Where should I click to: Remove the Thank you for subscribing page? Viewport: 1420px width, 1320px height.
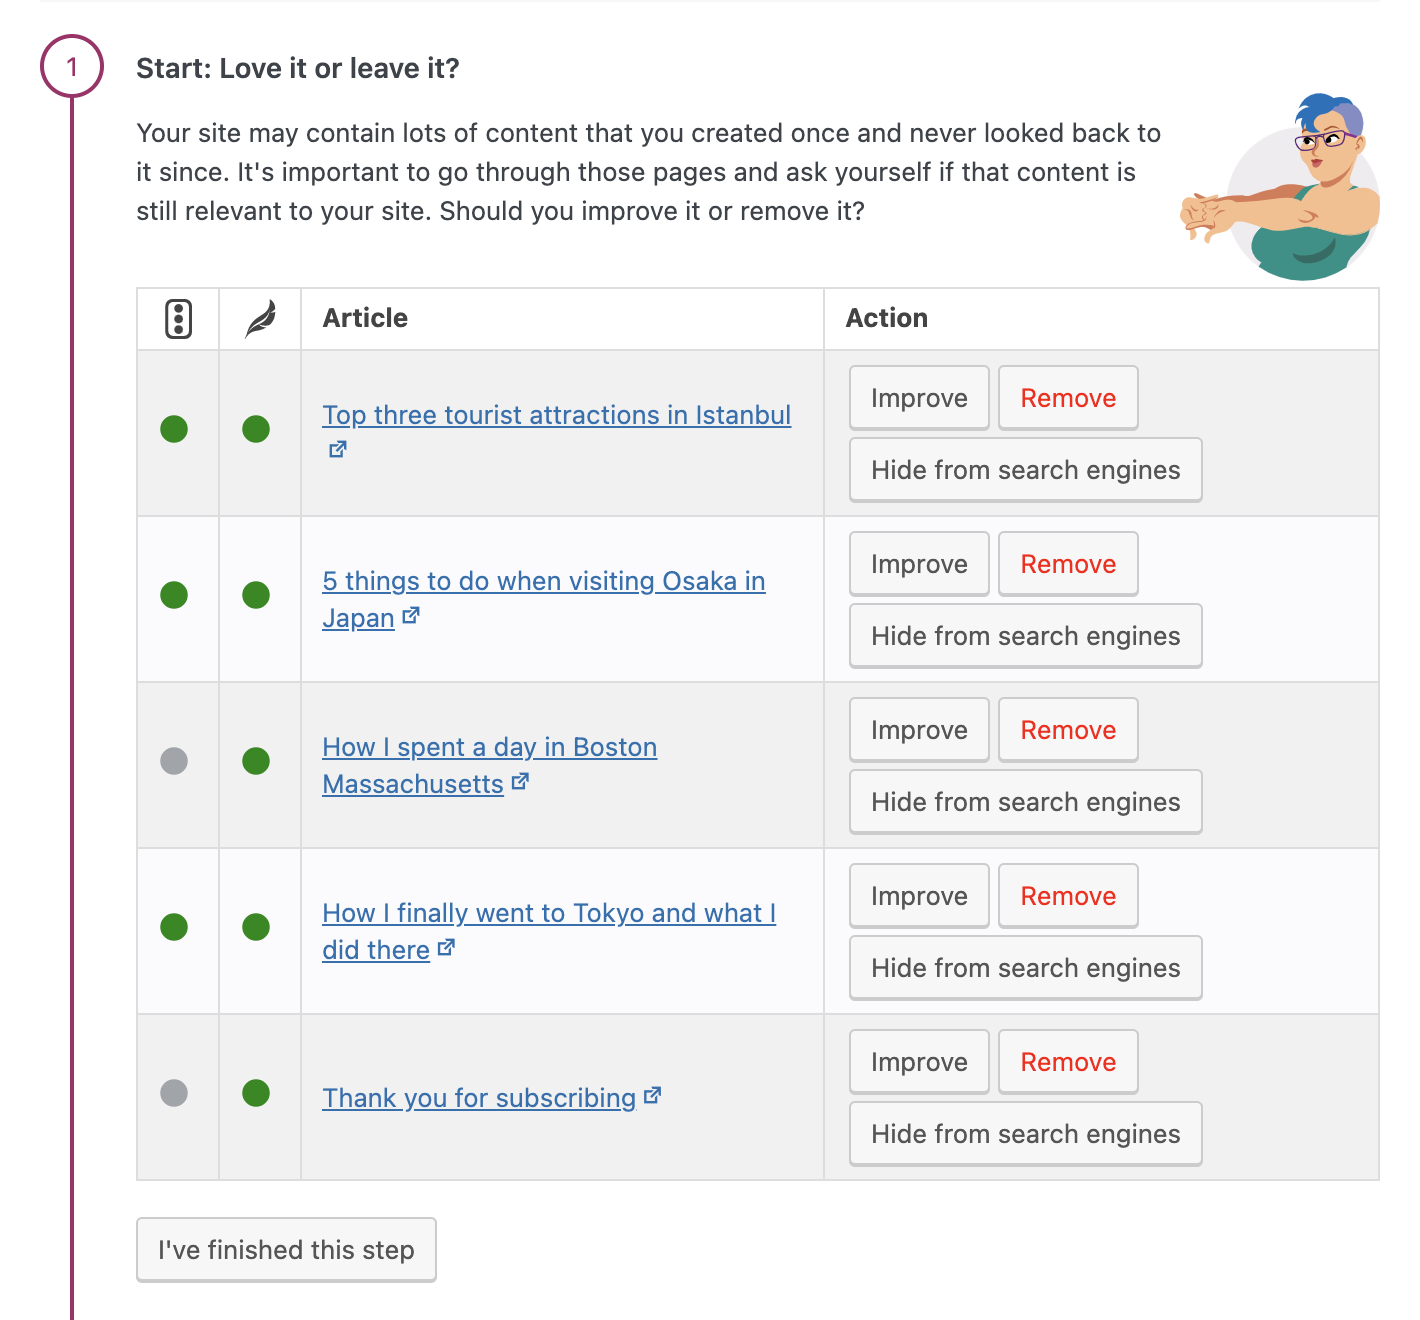1067,1061
